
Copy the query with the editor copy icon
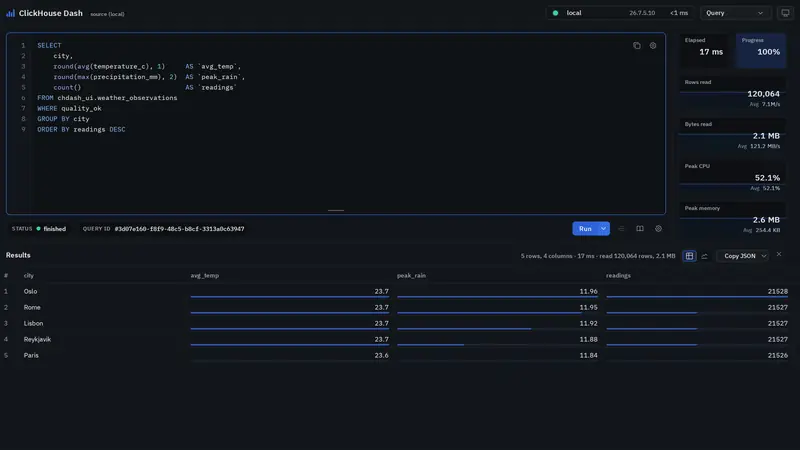[637, 45]
